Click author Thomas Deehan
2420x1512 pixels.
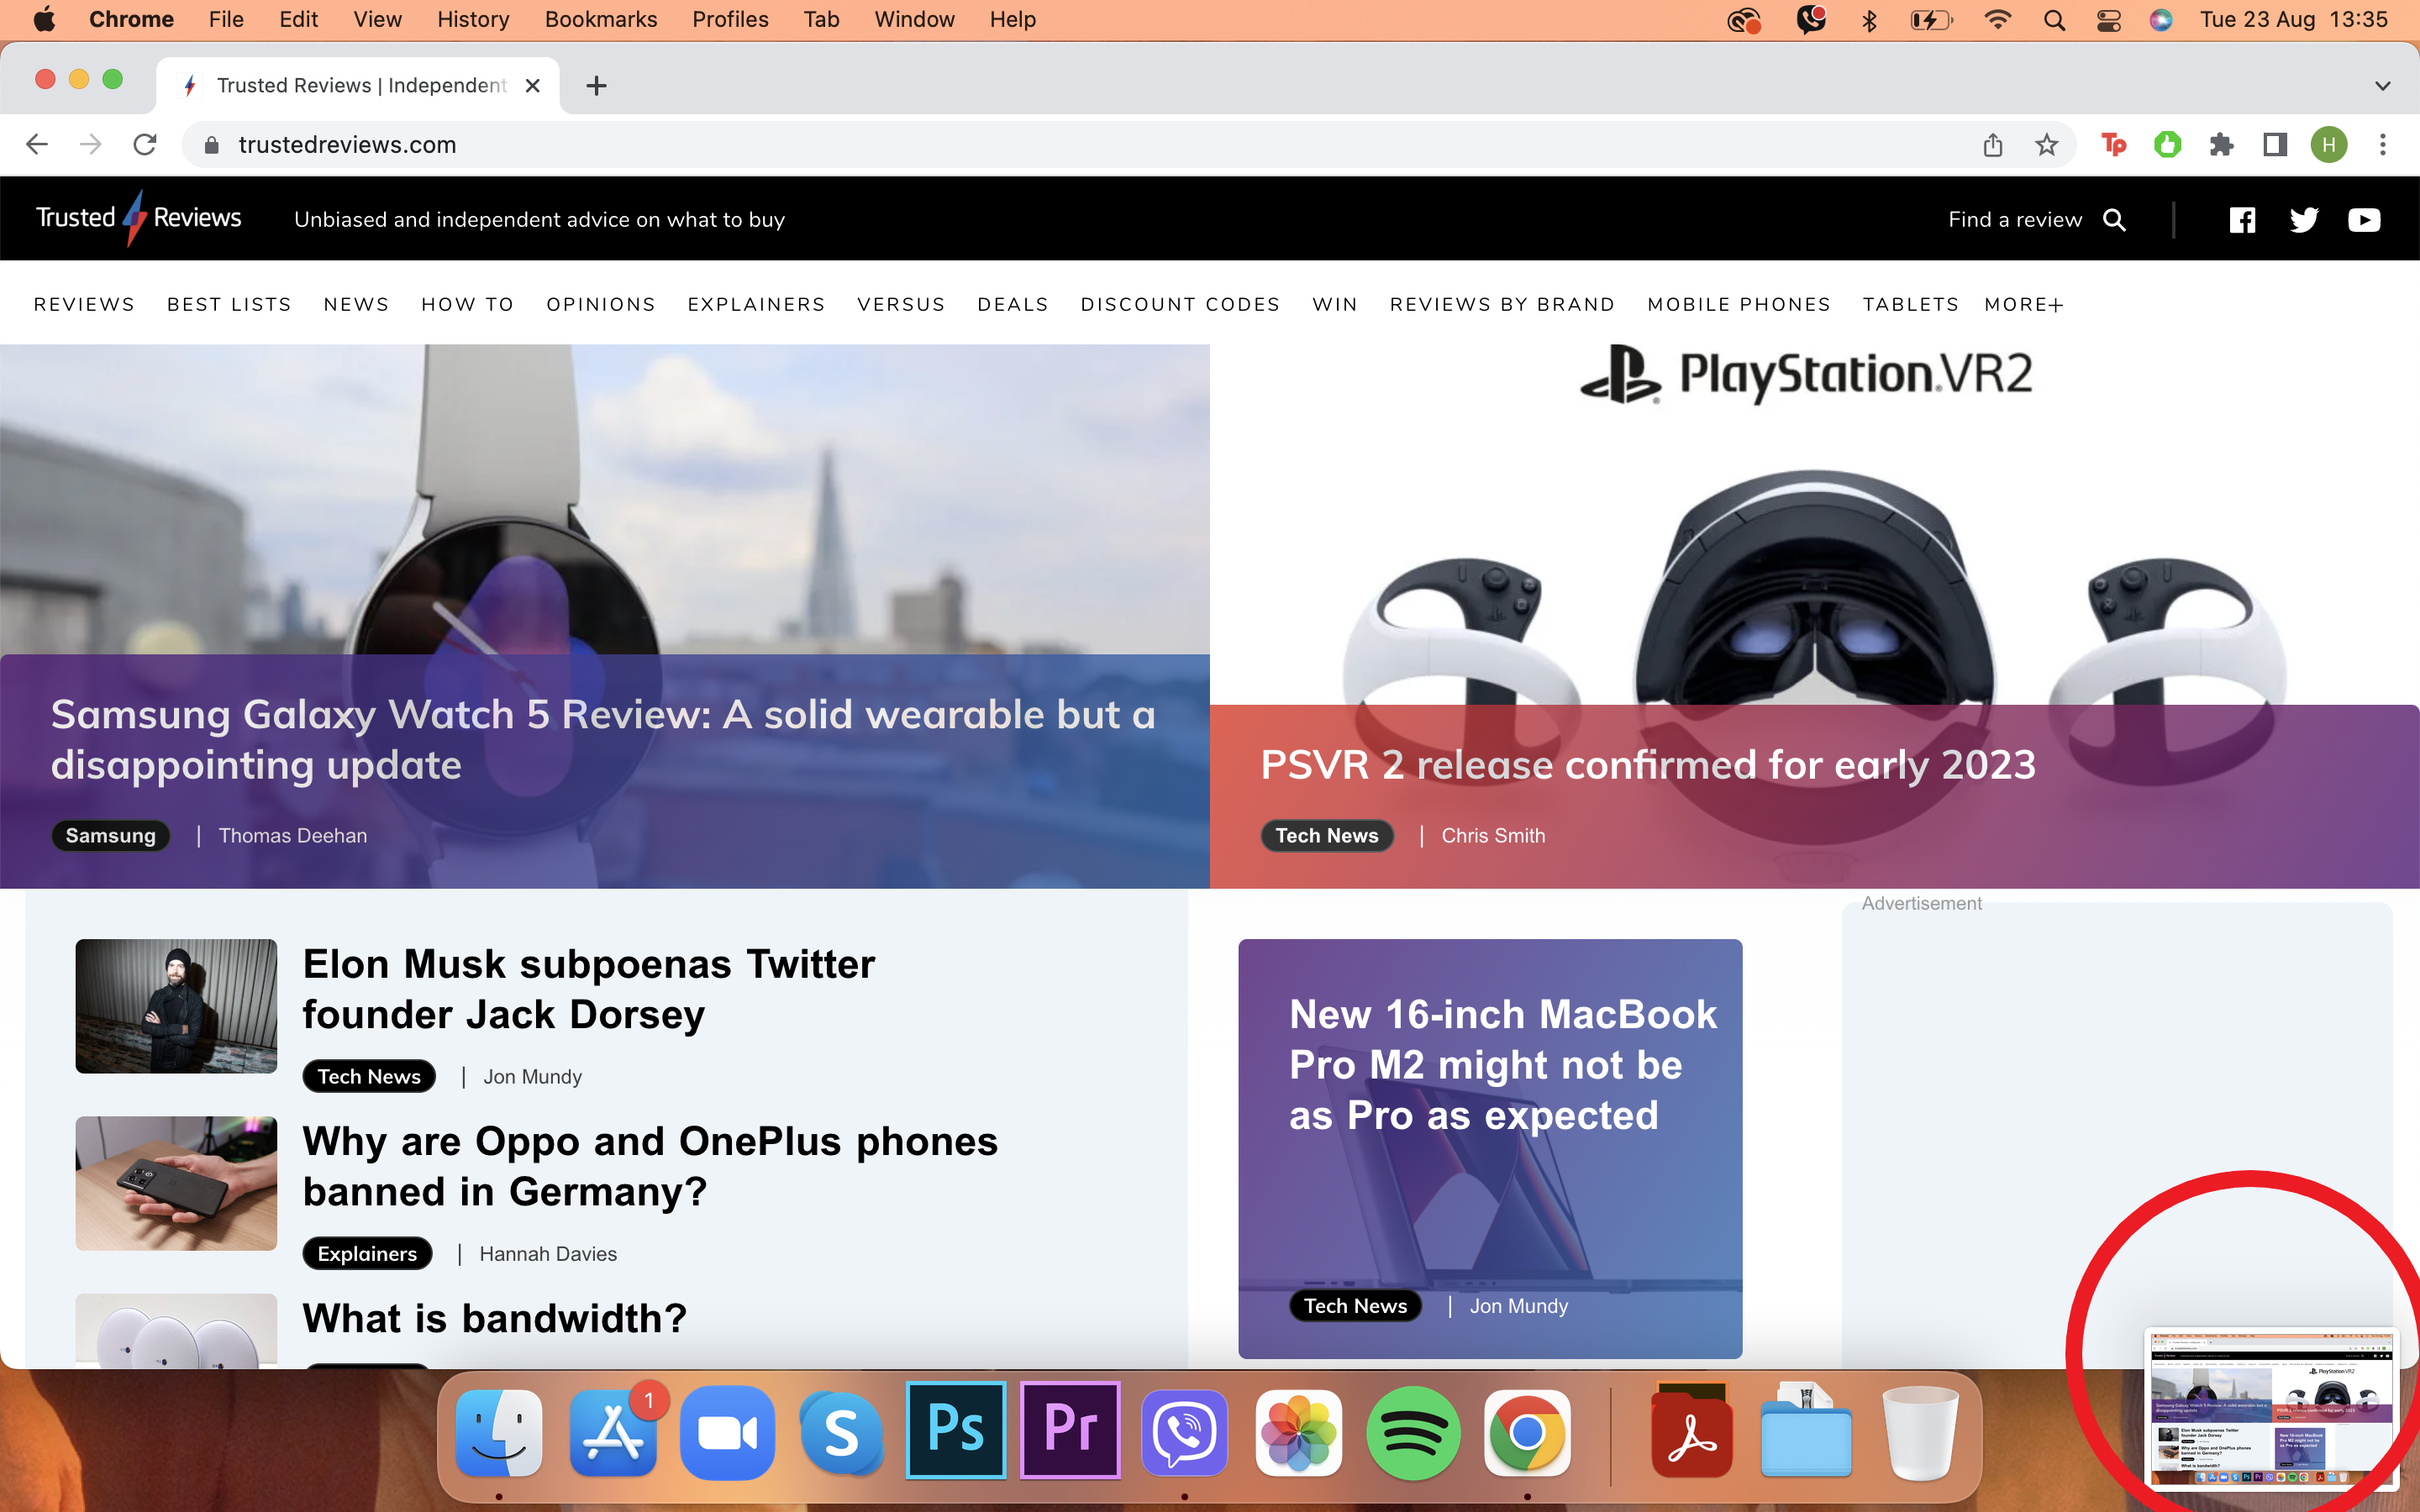coord(293,836)
